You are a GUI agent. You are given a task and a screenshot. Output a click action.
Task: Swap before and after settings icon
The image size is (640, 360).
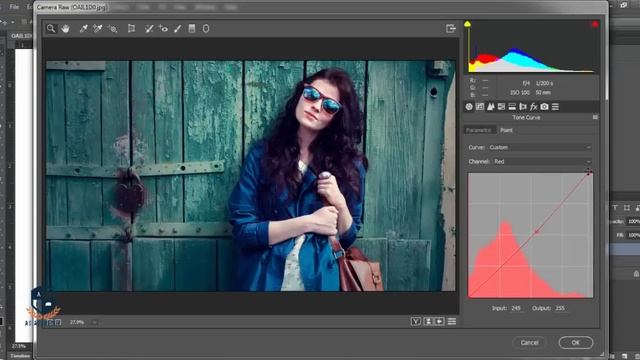click(x=428, y=322)
